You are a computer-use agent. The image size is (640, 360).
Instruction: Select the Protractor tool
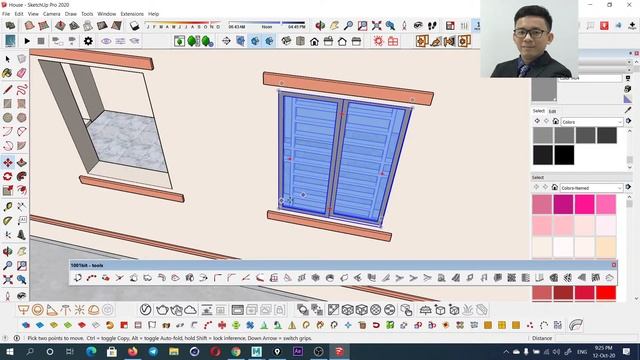coord(7,221)
